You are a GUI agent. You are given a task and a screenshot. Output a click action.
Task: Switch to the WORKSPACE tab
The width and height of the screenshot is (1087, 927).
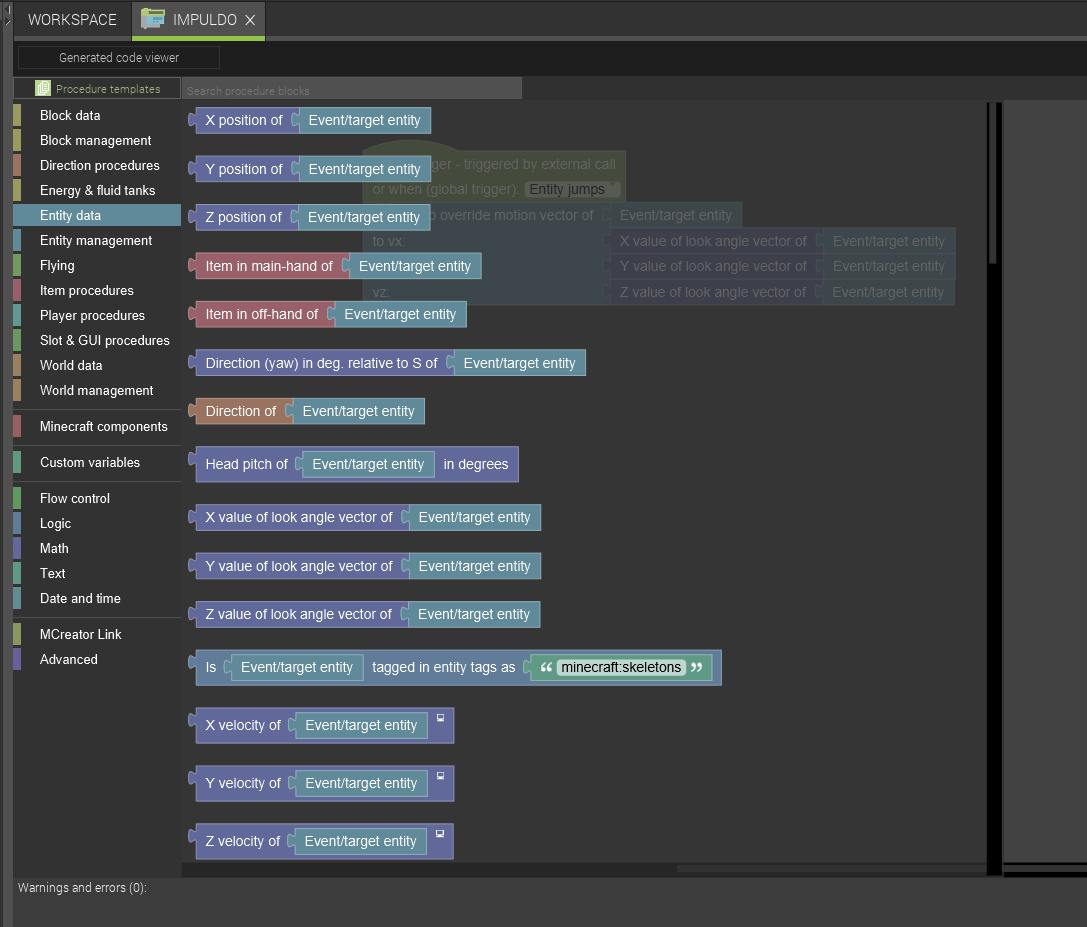click(x=71, y=19)
